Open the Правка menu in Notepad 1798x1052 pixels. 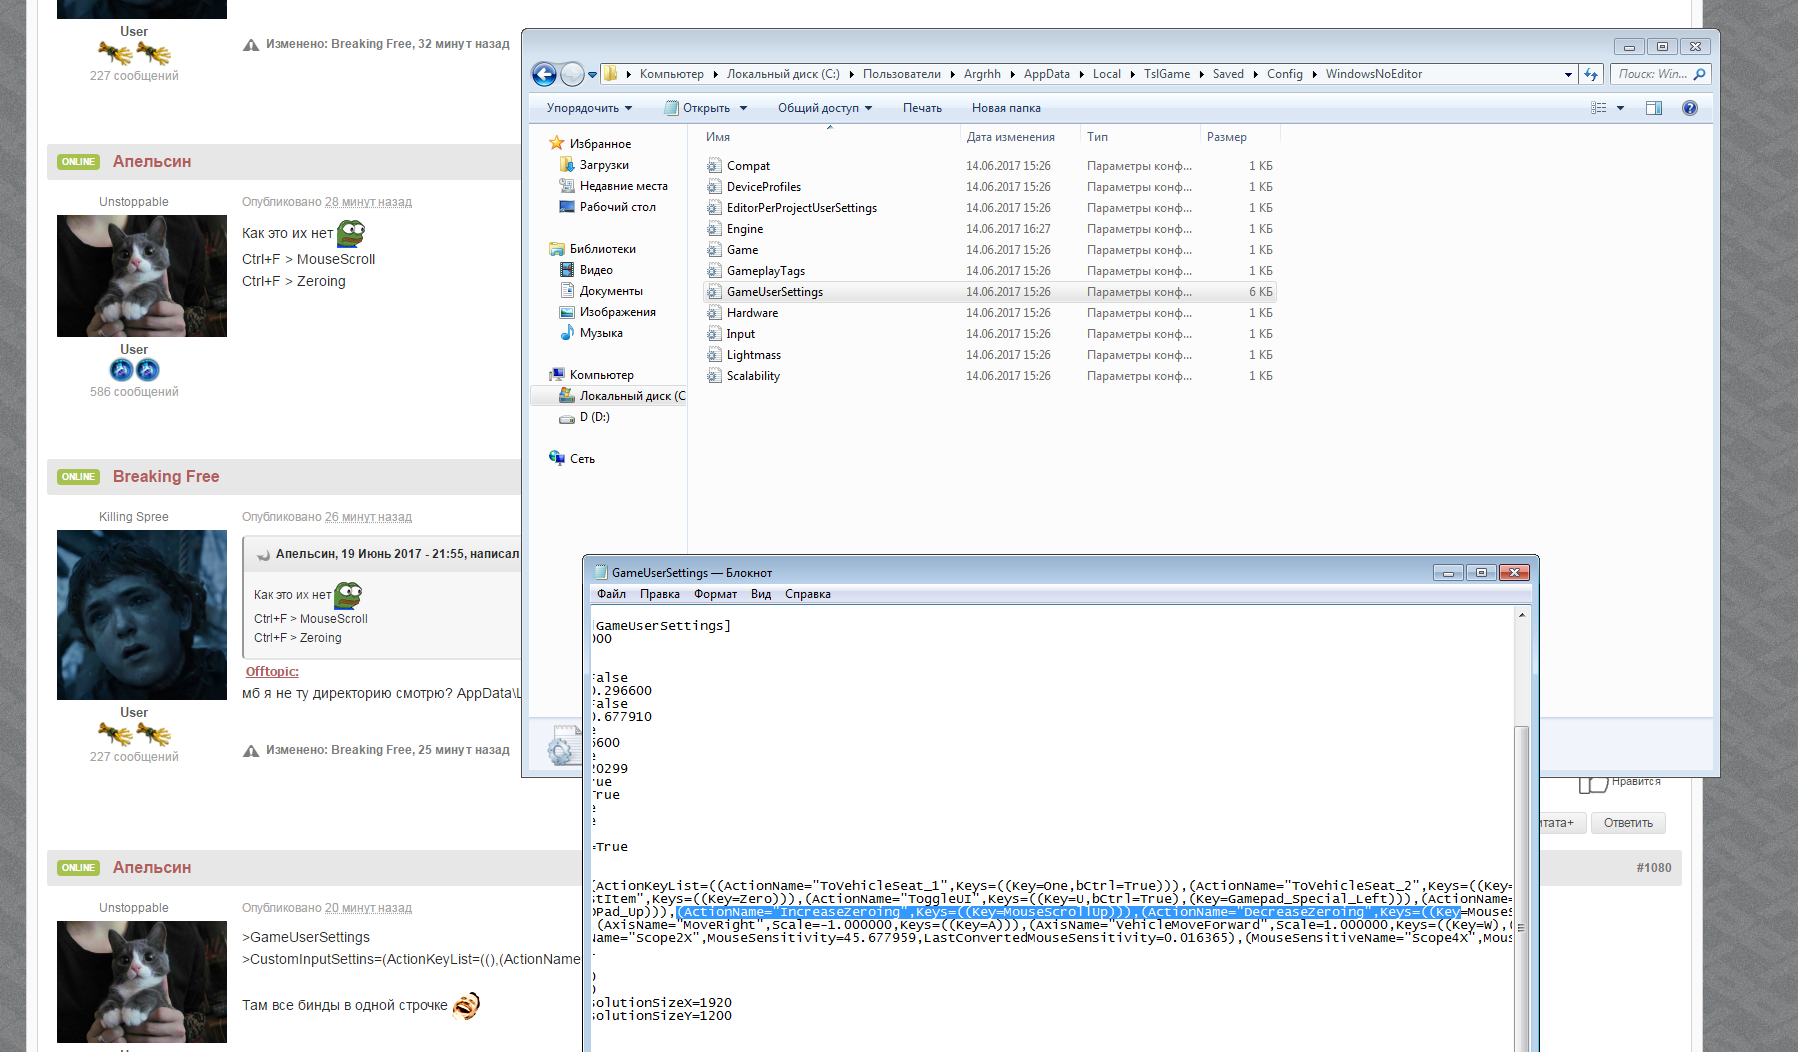pos(660,594)
